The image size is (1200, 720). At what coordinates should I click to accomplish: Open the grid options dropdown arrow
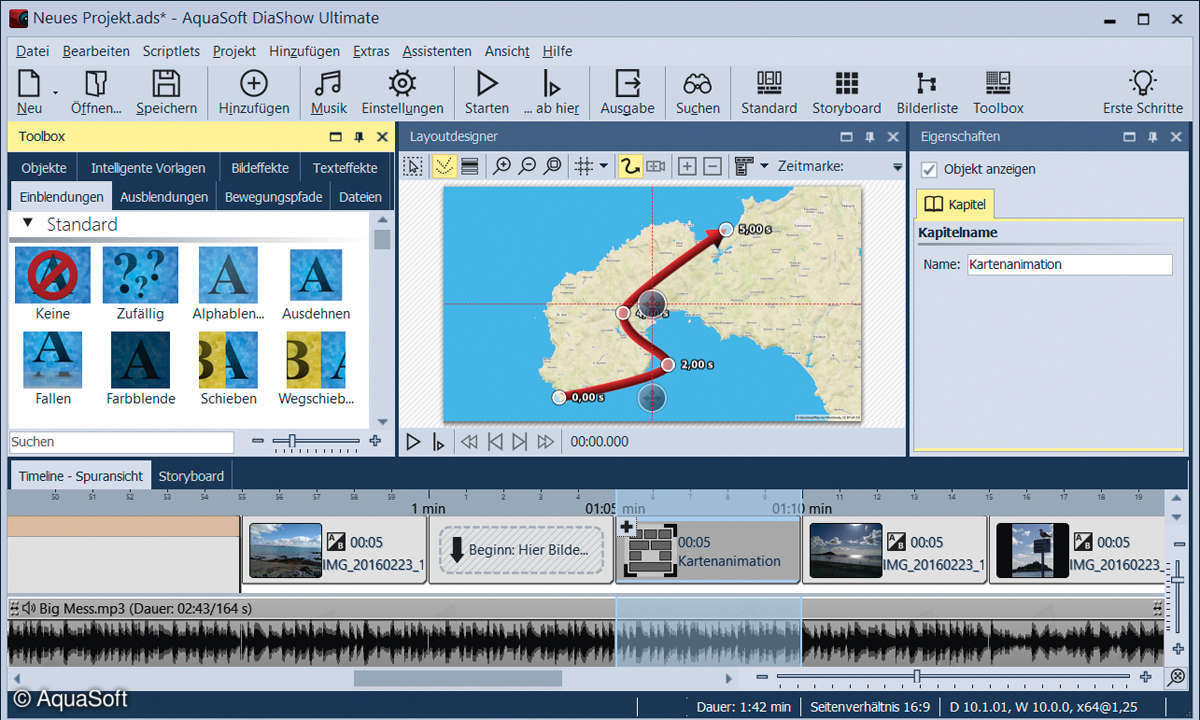(603, 166)
